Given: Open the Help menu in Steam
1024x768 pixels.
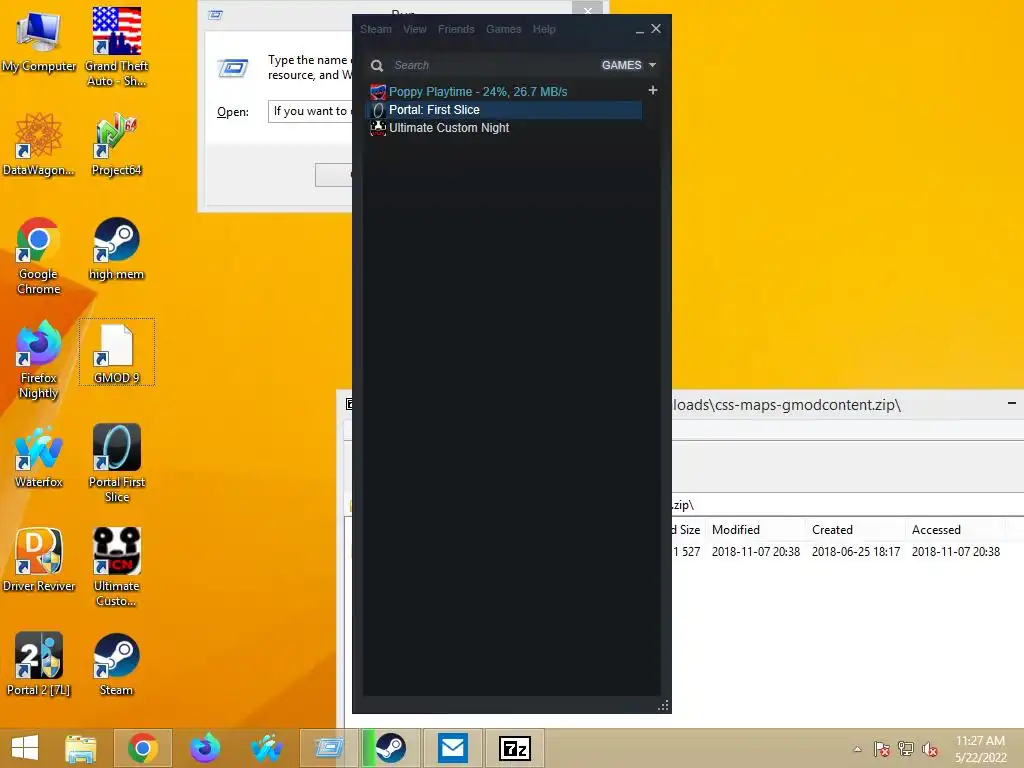Looking at the screenshot, I should click(x=544, y=29).
